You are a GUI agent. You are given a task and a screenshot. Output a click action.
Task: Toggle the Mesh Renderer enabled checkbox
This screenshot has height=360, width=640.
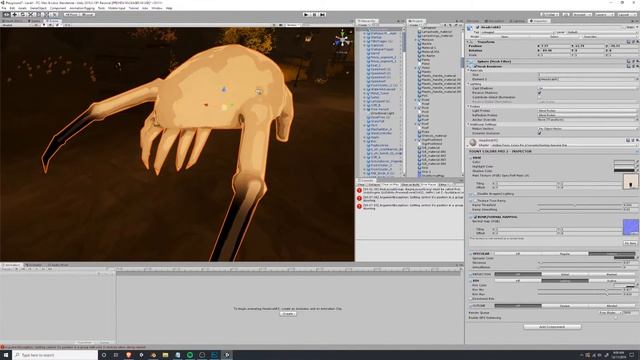click(475, 66)
